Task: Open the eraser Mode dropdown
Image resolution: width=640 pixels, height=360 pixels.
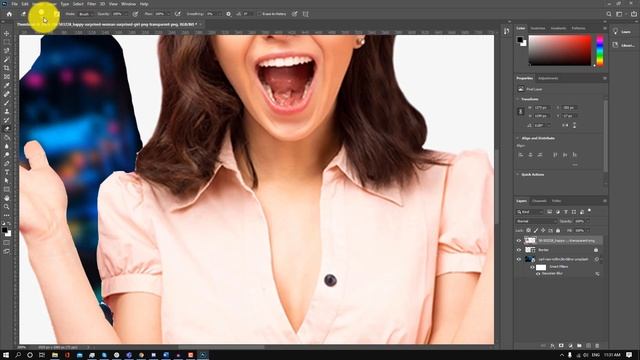Action: pos(85,14)
